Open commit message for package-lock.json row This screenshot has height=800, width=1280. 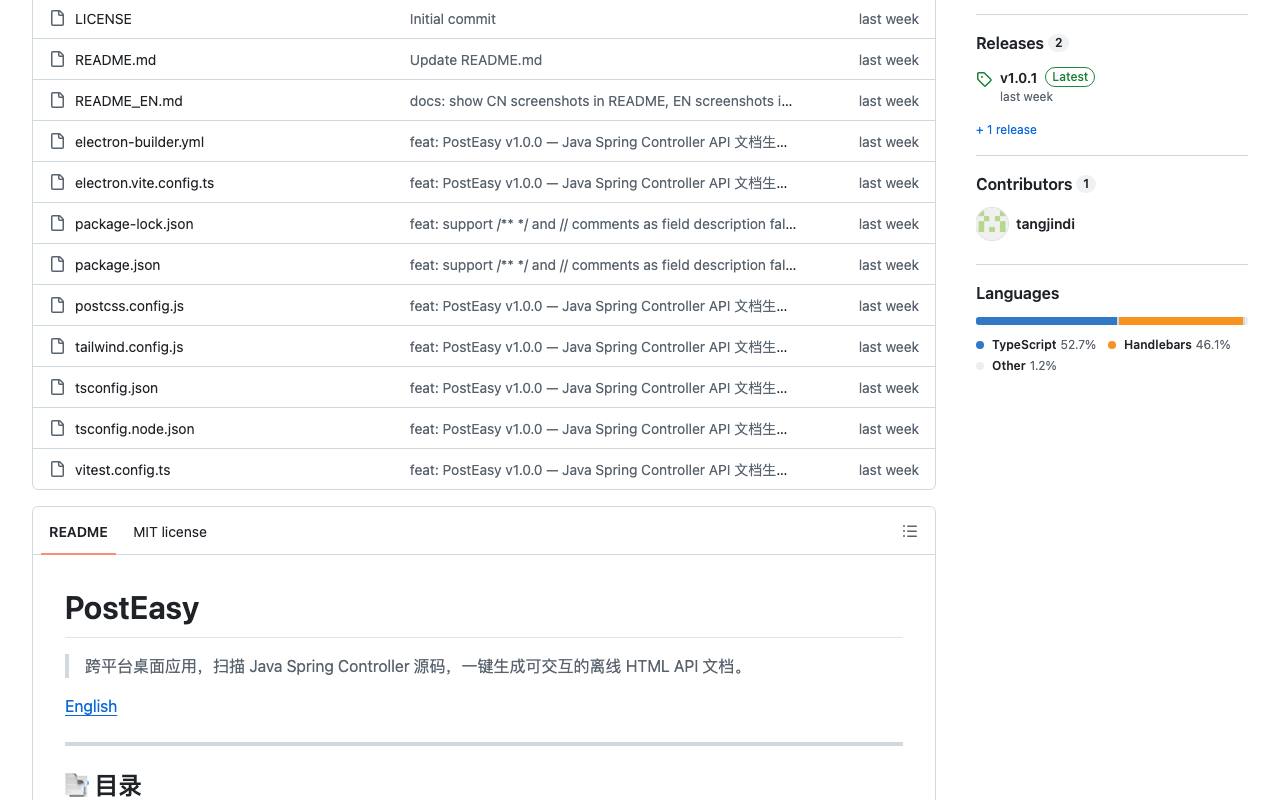click(603, 224)
